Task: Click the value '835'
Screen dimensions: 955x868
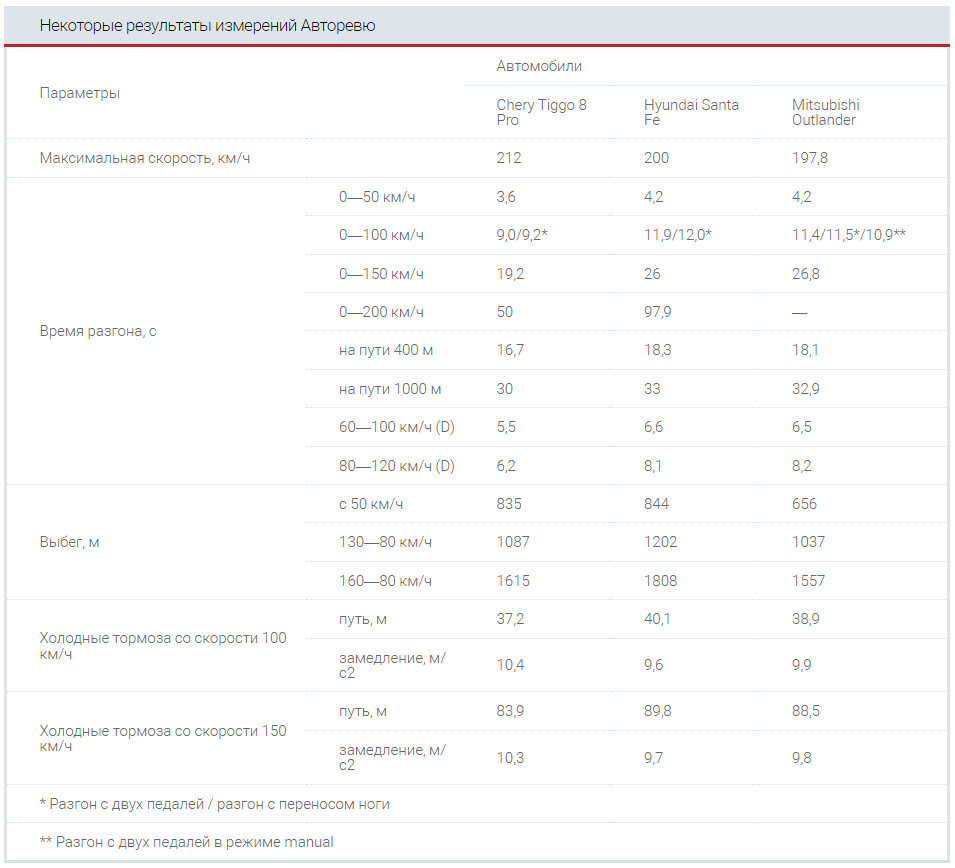Action: [509, 504]
